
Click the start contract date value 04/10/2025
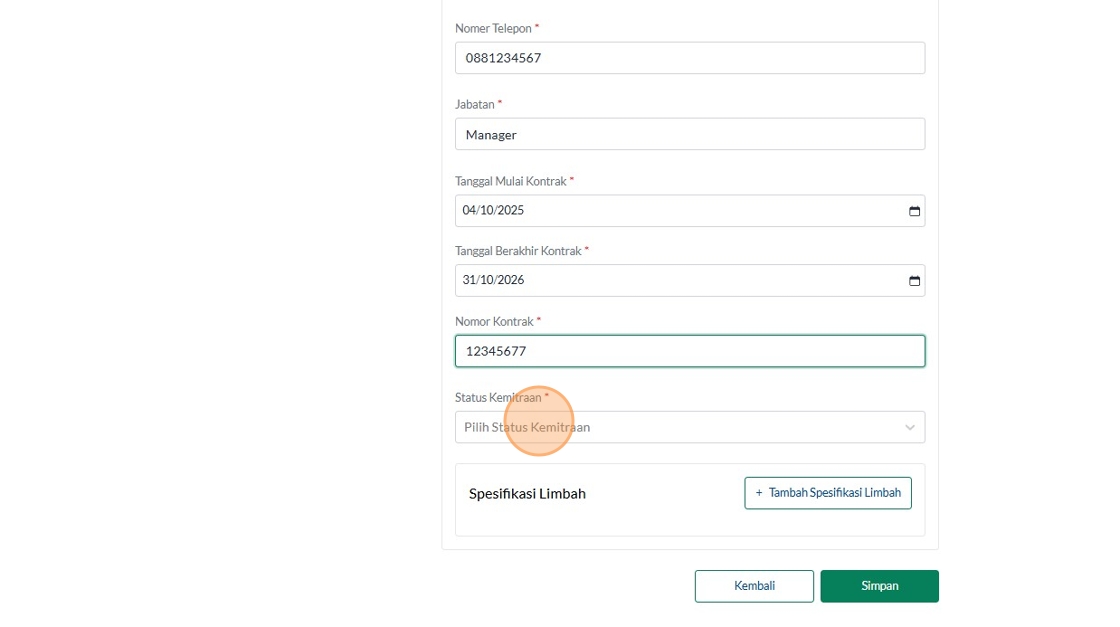click(494, 211)
